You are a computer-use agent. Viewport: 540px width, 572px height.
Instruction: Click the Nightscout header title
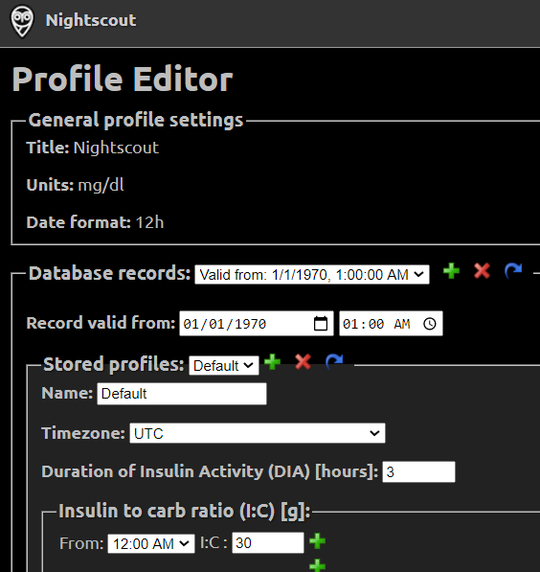(x=91, y=20)
